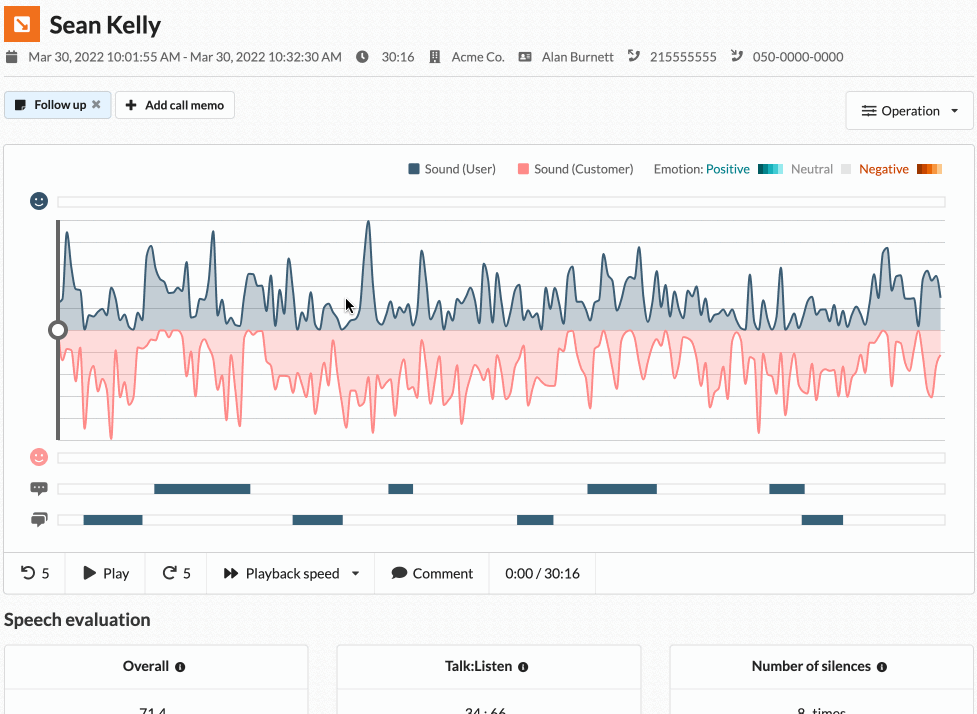Viewport: 977px width, 714px height.
Task: Open the Playback speed dropdown
Action: coord(291,573)
